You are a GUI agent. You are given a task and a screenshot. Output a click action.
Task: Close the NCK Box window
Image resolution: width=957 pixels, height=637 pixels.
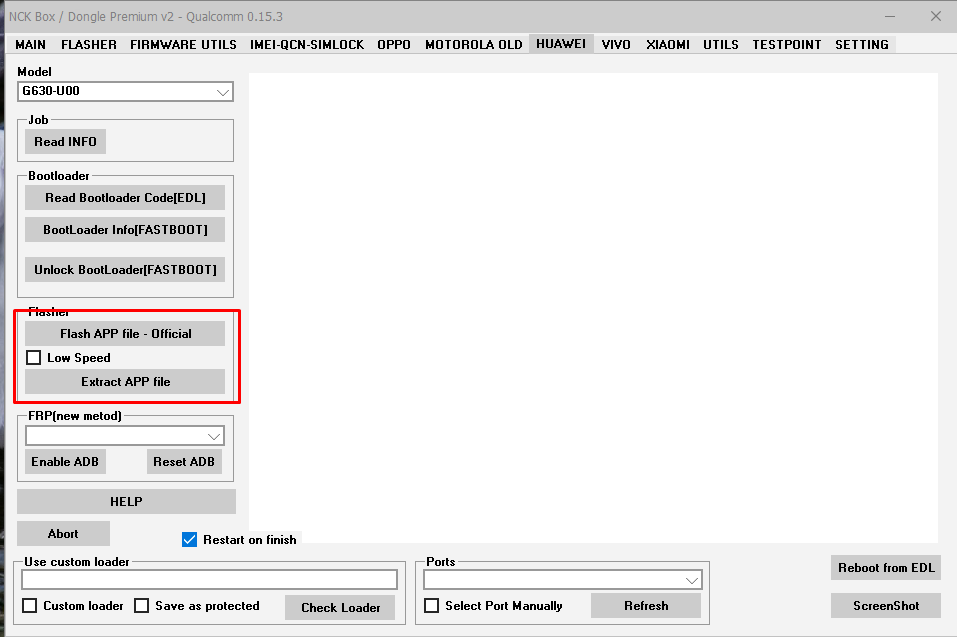tap(936, 16)
